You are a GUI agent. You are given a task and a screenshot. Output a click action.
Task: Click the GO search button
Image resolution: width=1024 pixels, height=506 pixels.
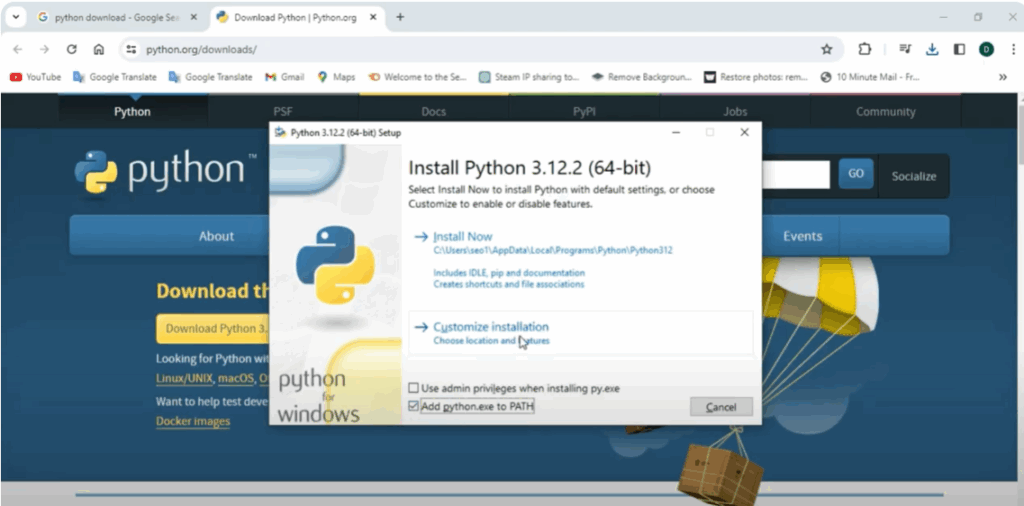click(x=856, y=174)
